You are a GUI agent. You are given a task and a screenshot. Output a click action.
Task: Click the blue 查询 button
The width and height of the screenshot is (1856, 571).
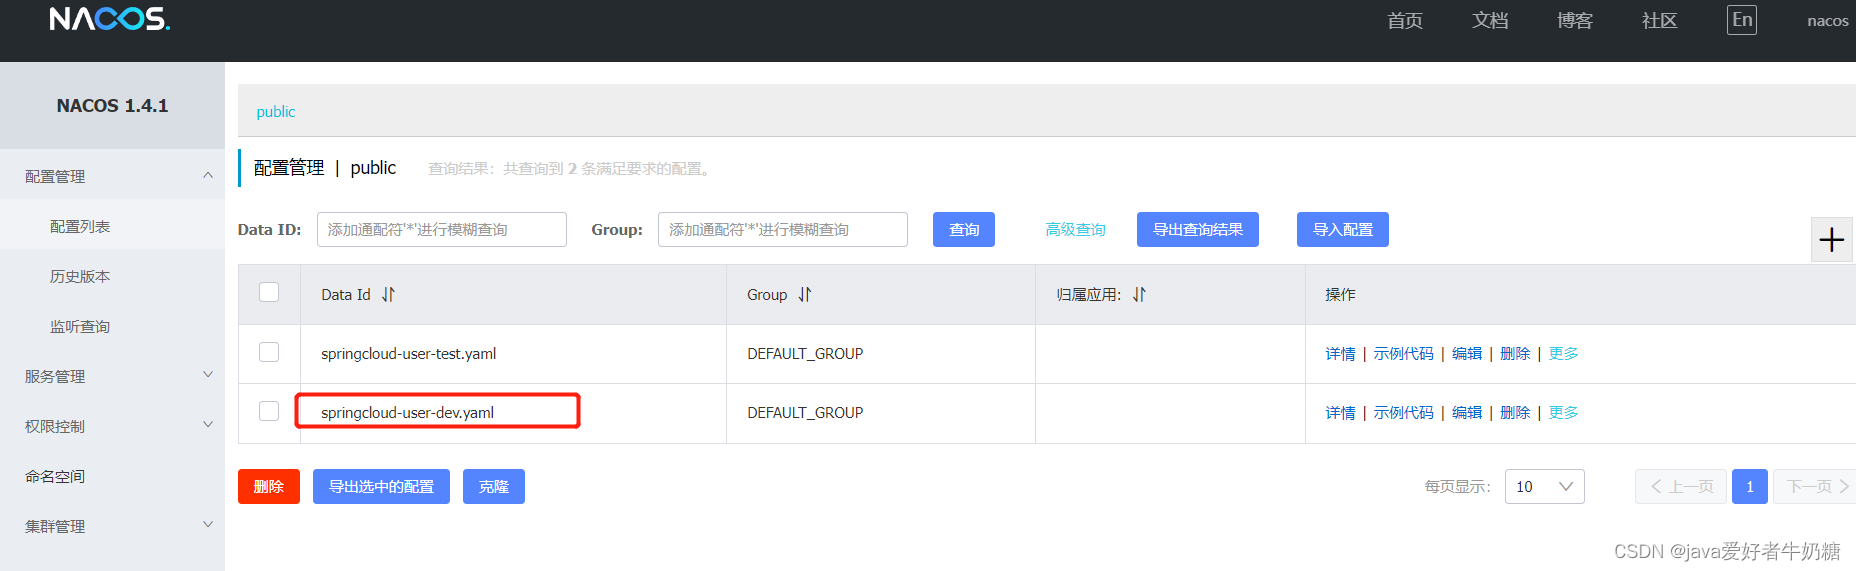(x=963, y=230)
